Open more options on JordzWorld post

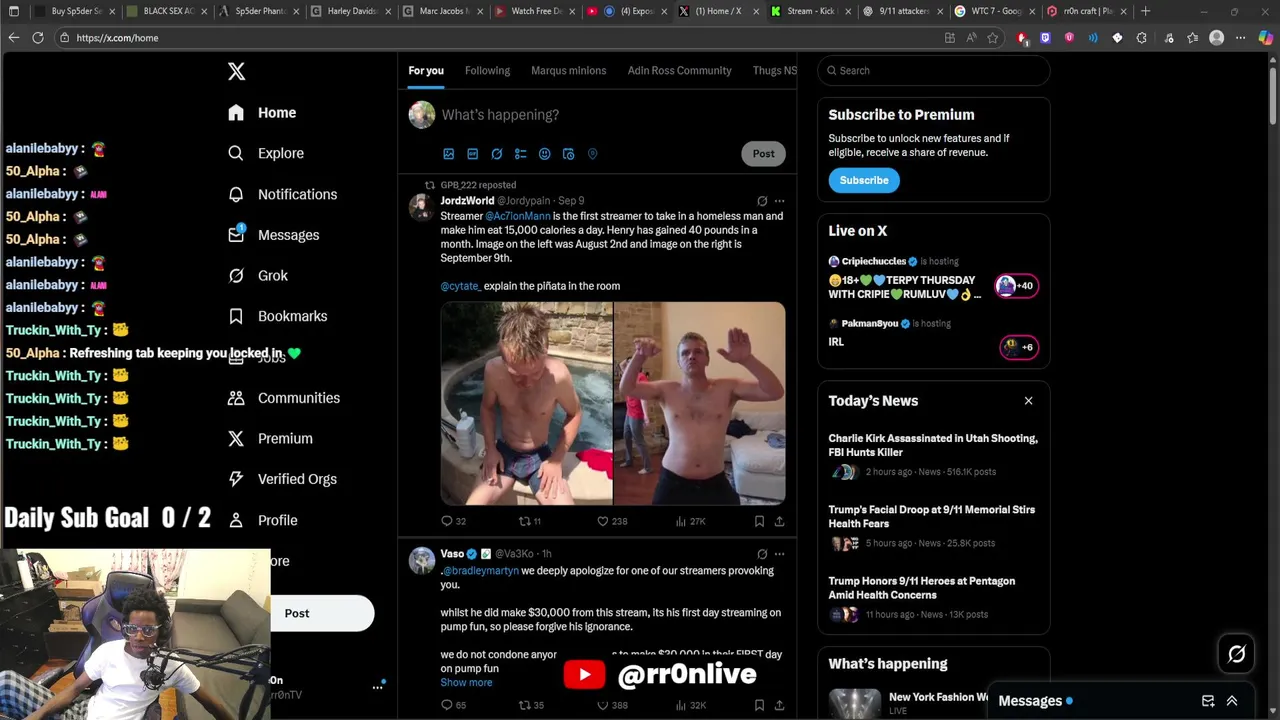click(x=779, y=201)
